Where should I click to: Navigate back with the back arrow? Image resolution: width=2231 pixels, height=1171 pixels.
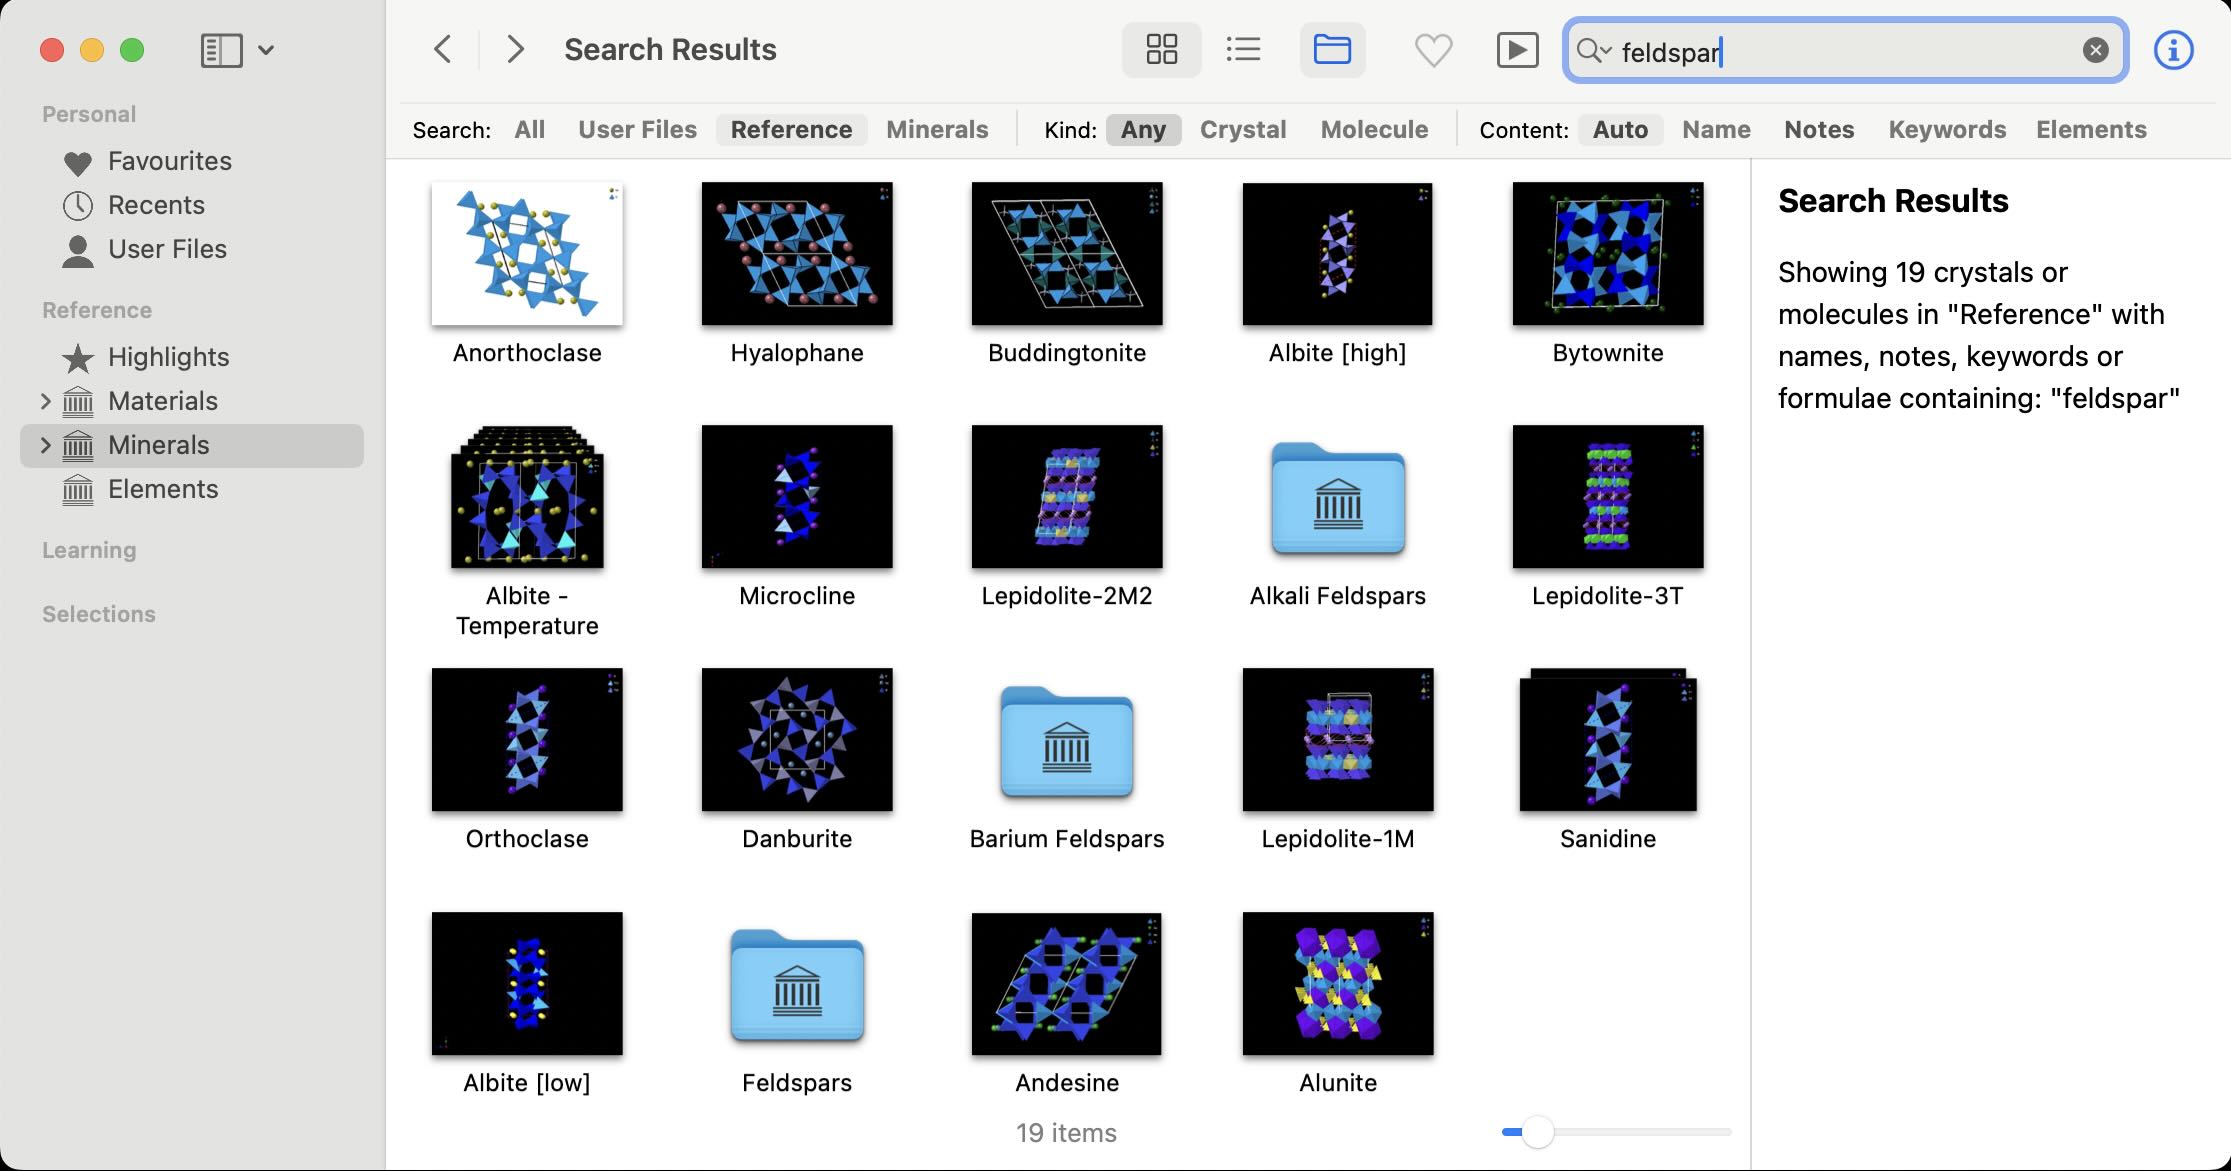tap(442, 48)
